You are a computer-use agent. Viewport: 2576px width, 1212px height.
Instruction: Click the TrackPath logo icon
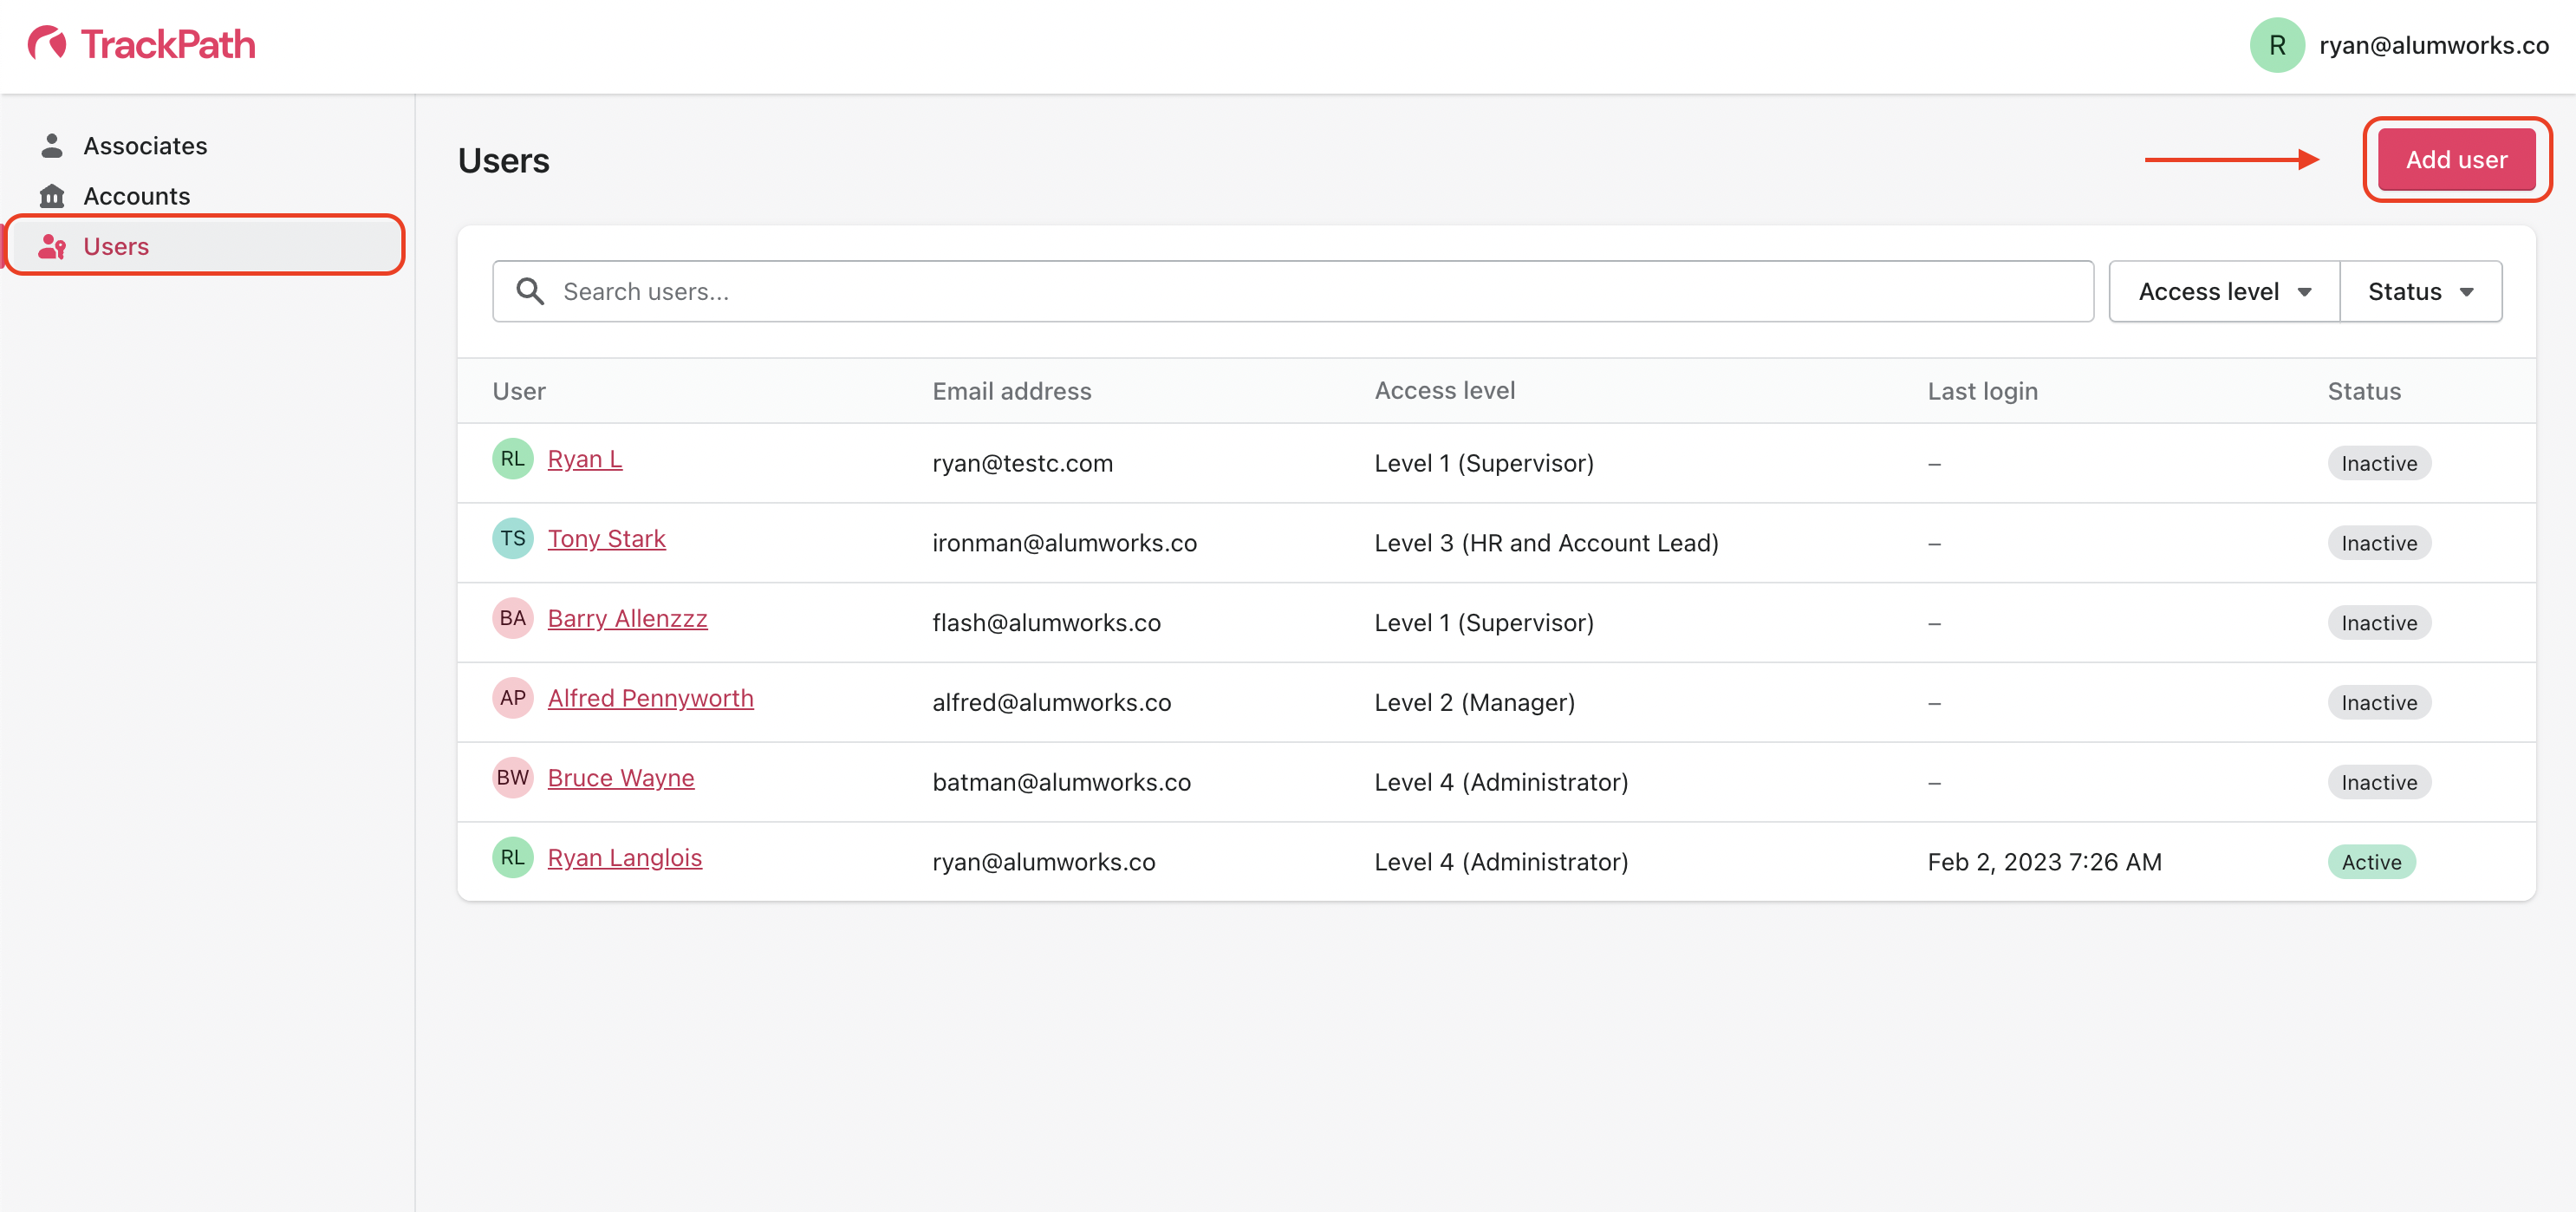point(46,43)
